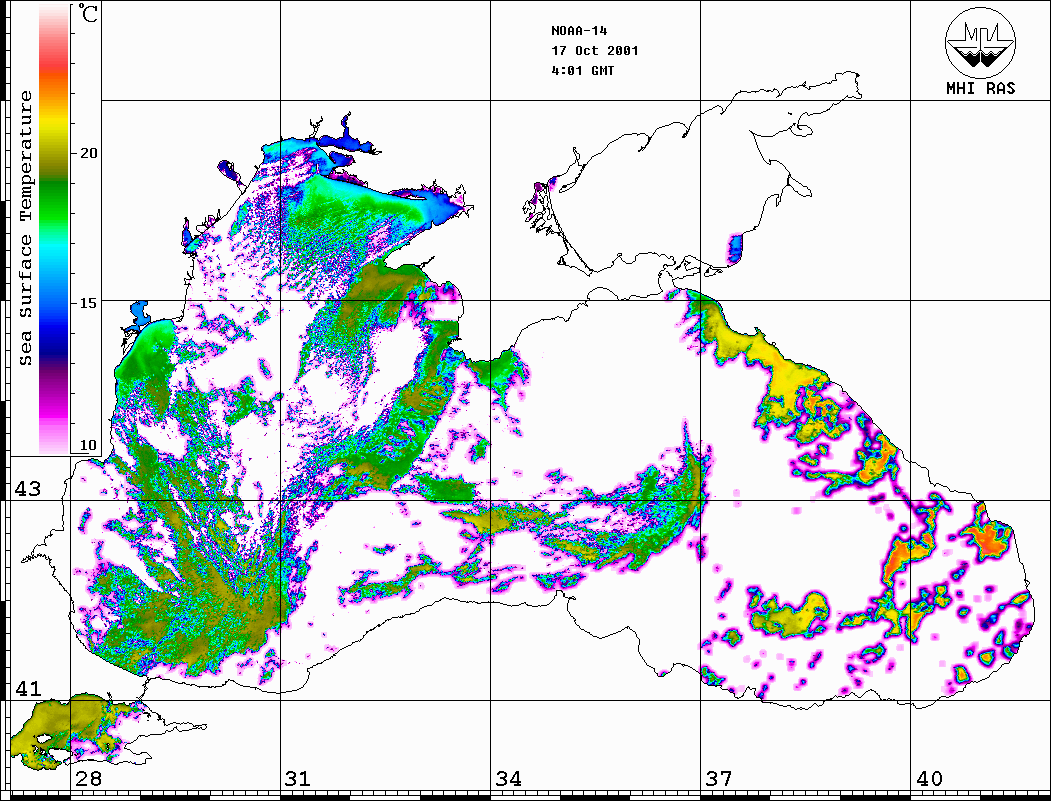Click the '10' tick label on legend

click(88, 445)
